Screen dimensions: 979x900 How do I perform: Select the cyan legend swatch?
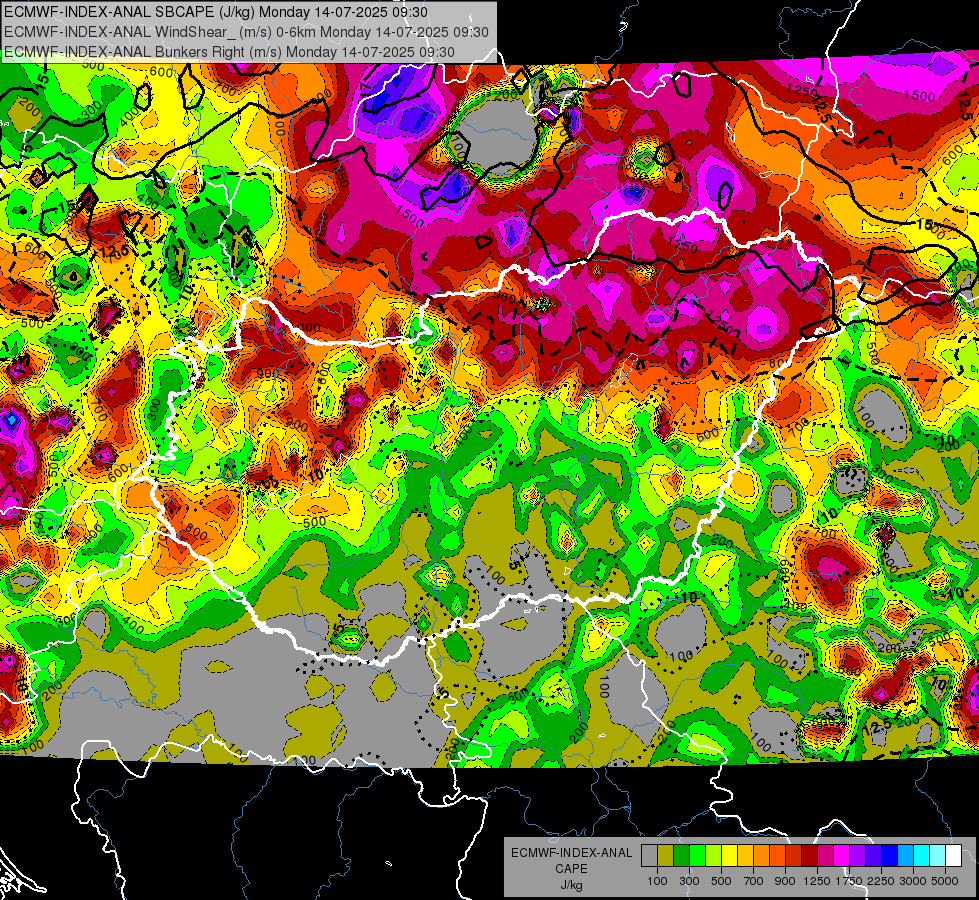922,855
